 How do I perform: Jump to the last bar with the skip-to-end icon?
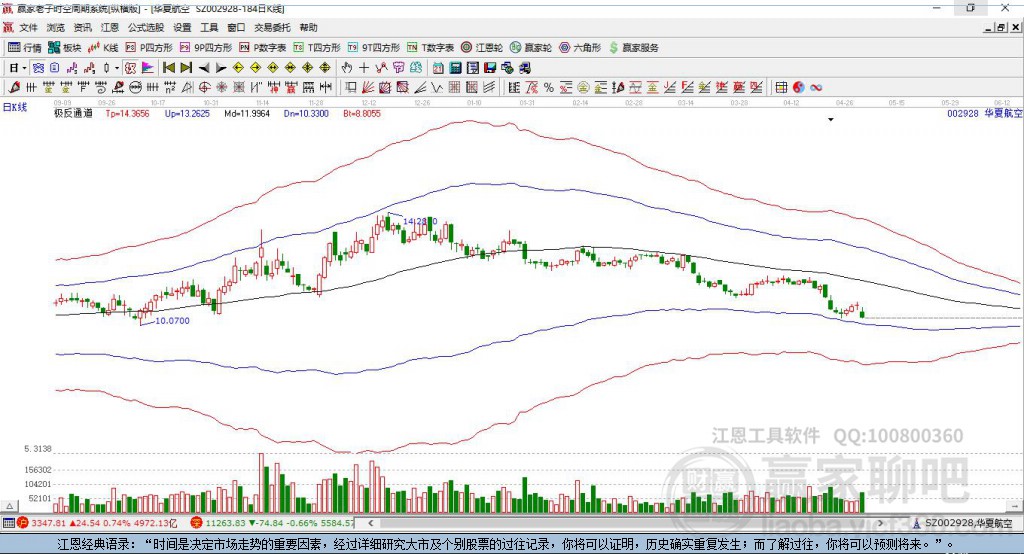[x=186, y=67]
